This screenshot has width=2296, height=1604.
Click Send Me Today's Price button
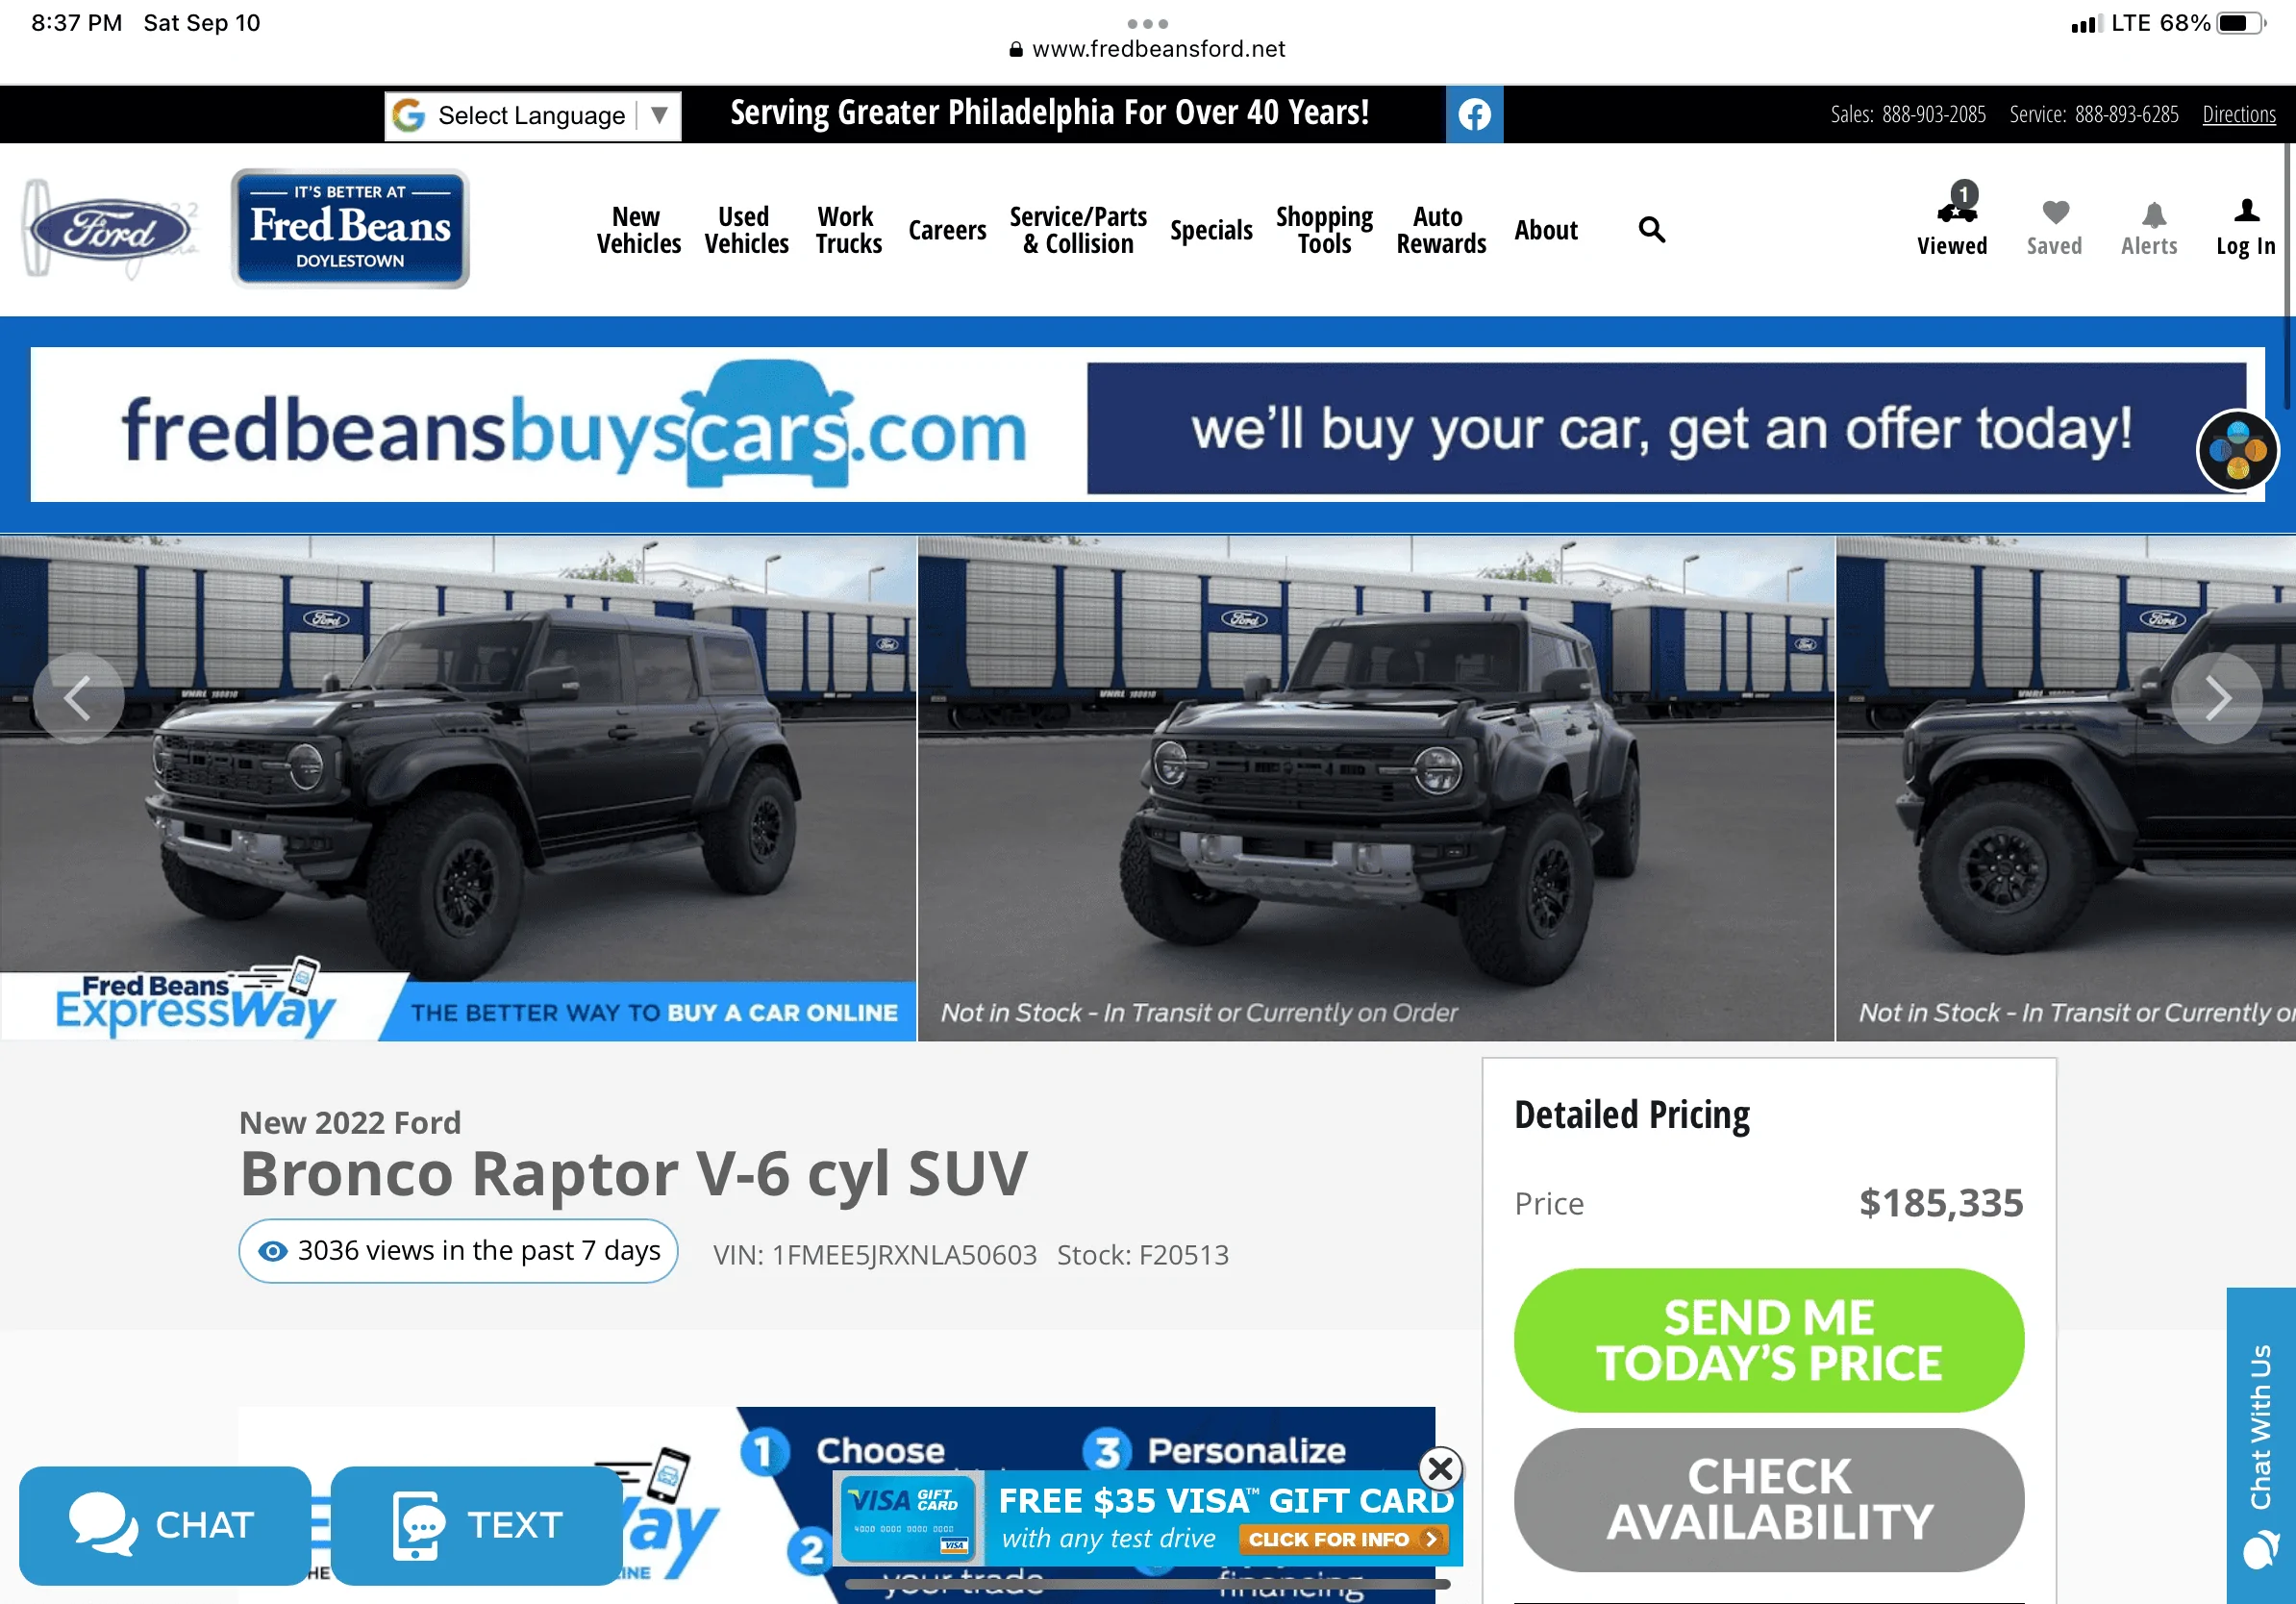pos(1768,1340)
